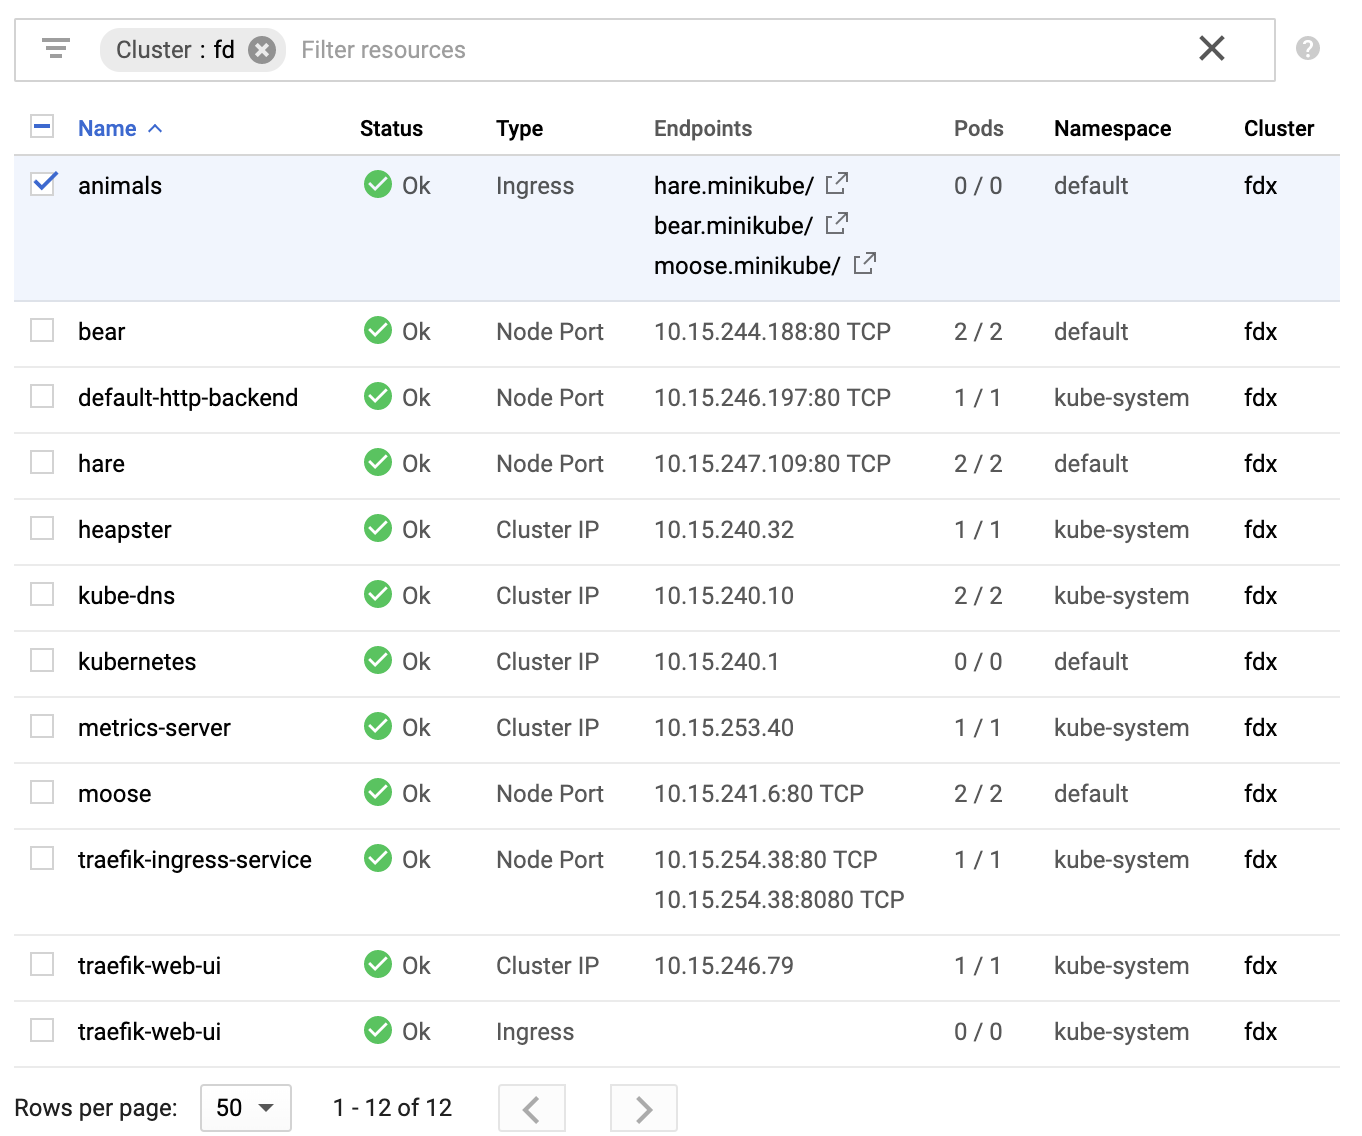This screenshot has height=1136, width=1362.
Task: Click the Namespace column header
Action: (1112, 128)
